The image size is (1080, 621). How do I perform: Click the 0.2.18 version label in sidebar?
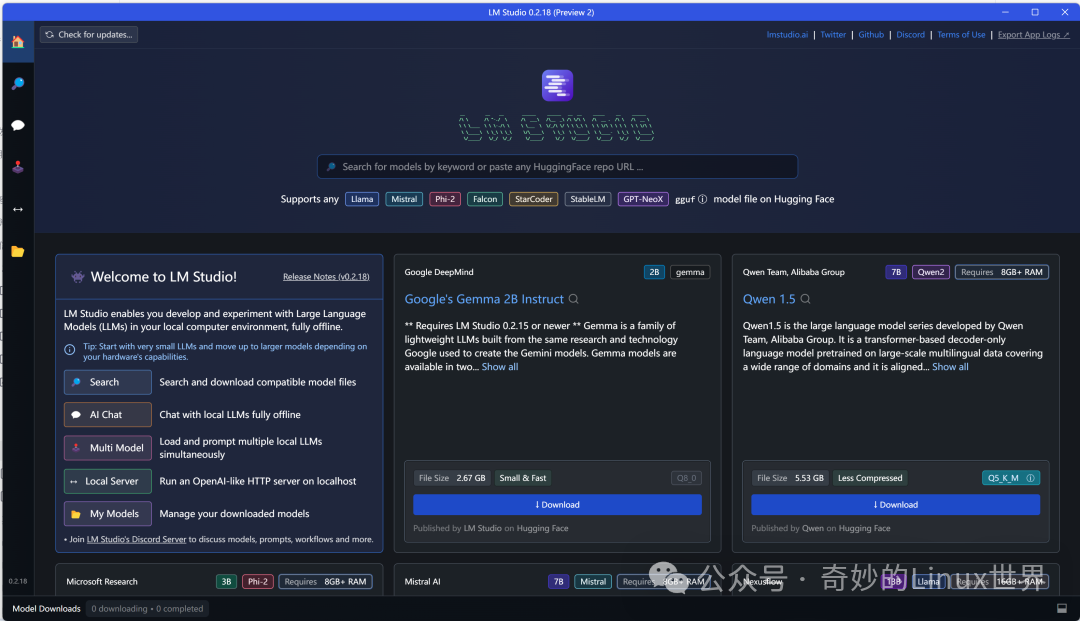point(18,581)
